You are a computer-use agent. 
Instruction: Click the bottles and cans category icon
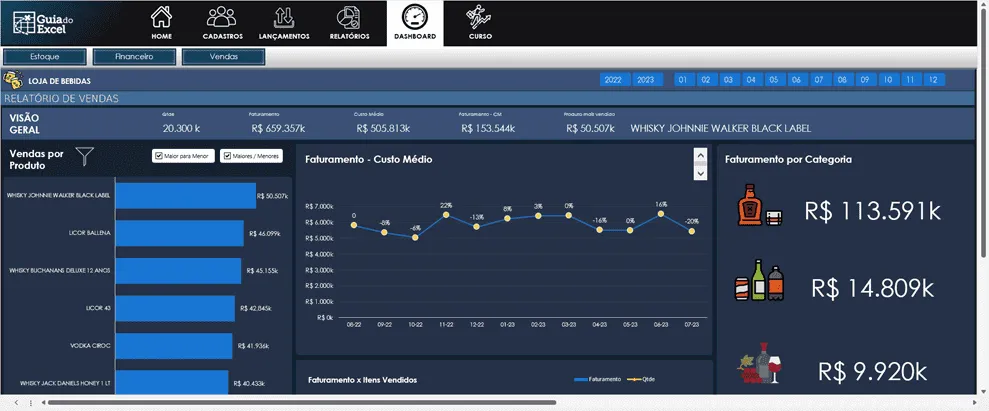tap(760, 281)
